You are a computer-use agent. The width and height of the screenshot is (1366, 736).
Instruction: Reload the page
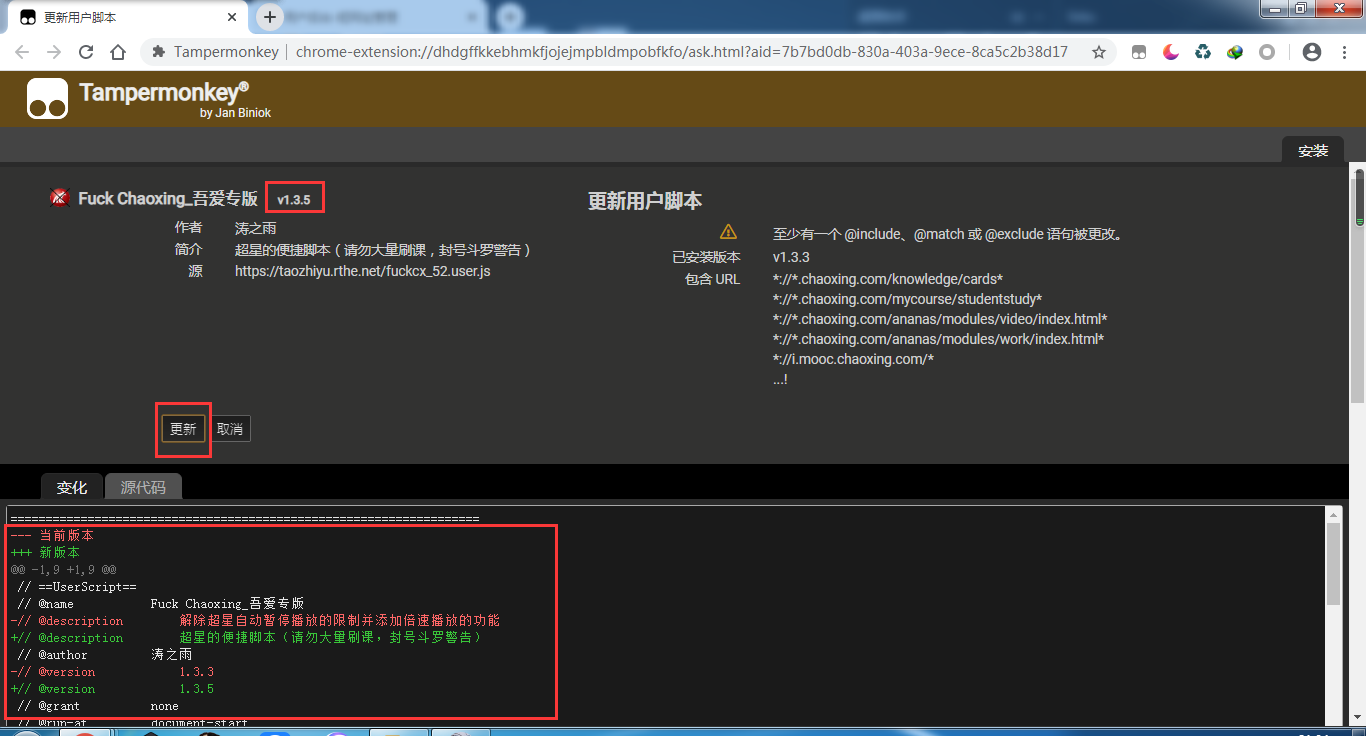(86, 52)
